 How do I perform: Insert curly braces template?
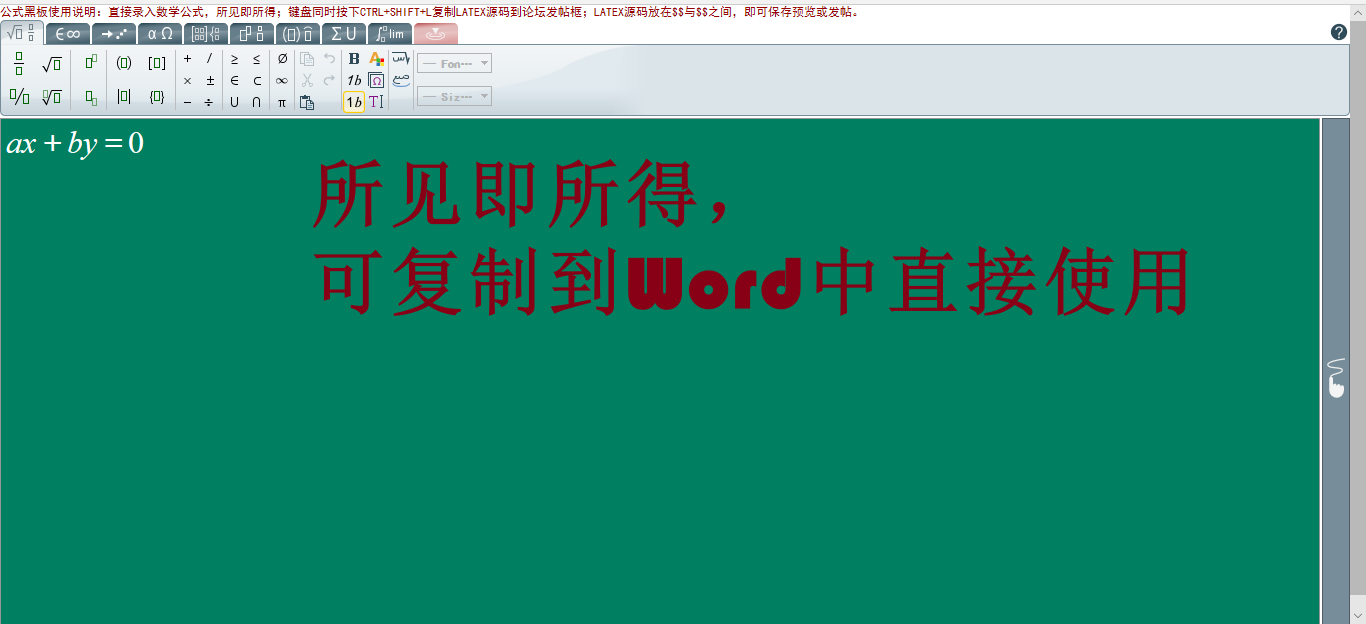[x=157, y=97]
